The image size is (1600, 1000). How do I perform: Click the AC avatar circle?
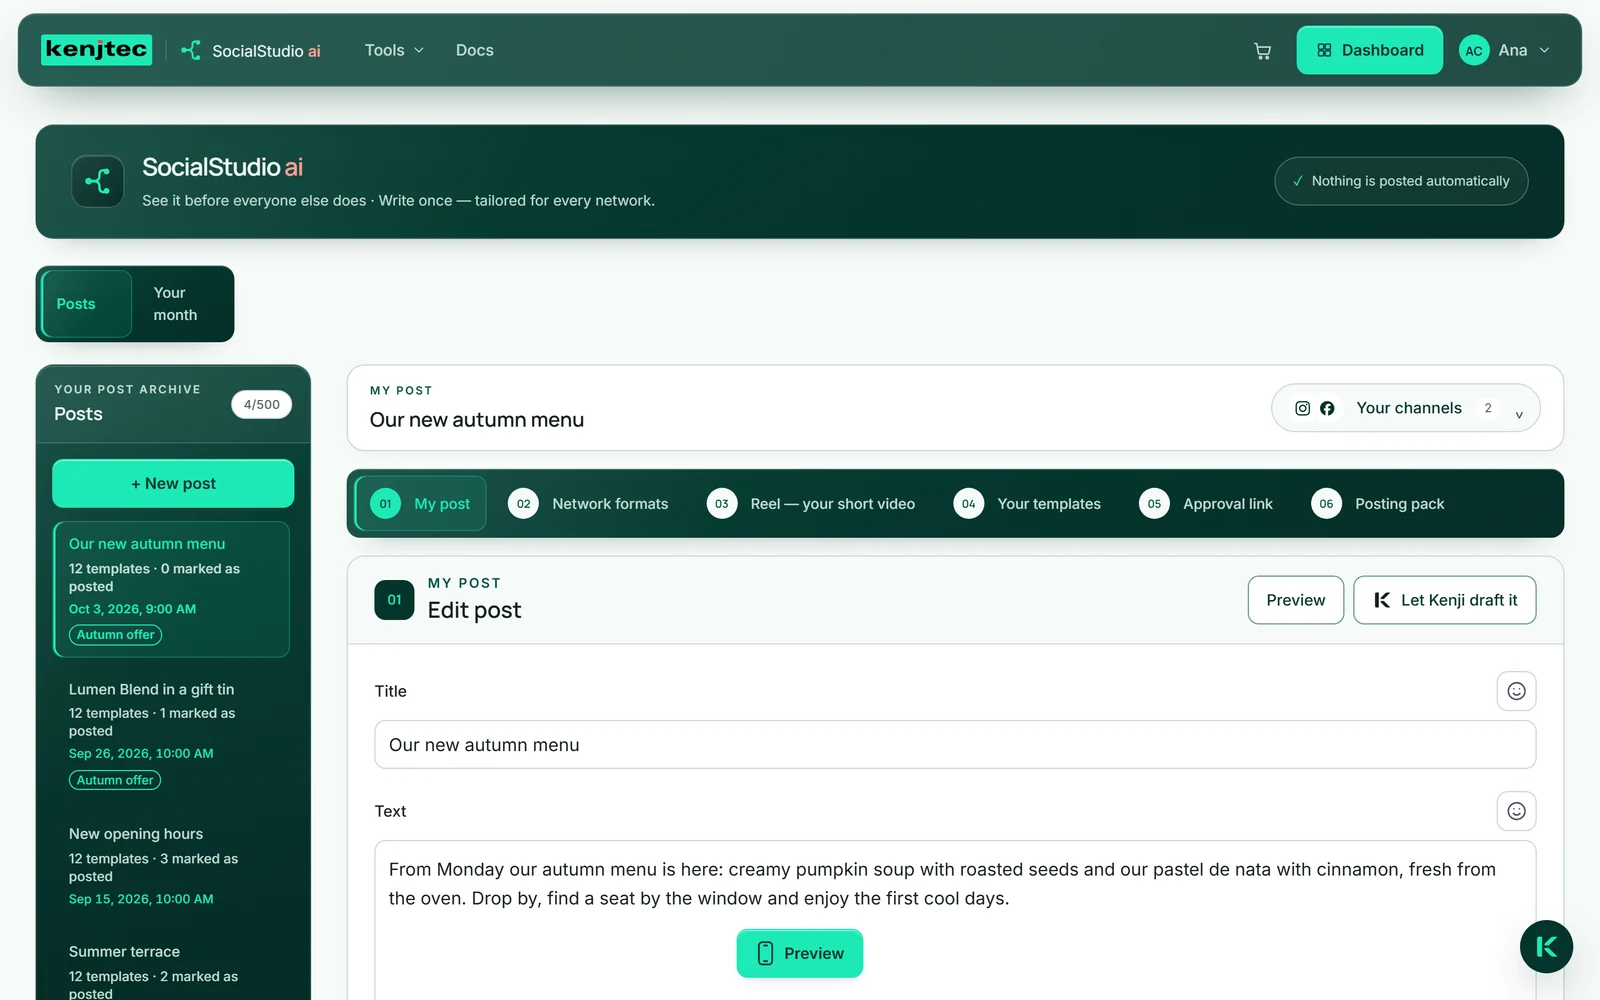pos(1474,51)
